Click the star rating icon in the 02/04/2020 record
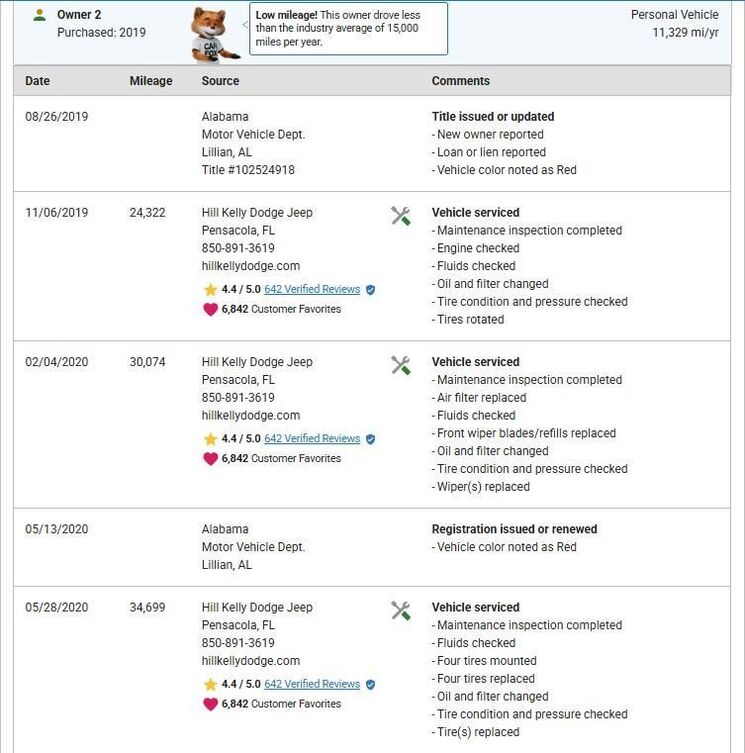Image resolution: width=745 pixels, height=753 pixels. click(210, 439)
